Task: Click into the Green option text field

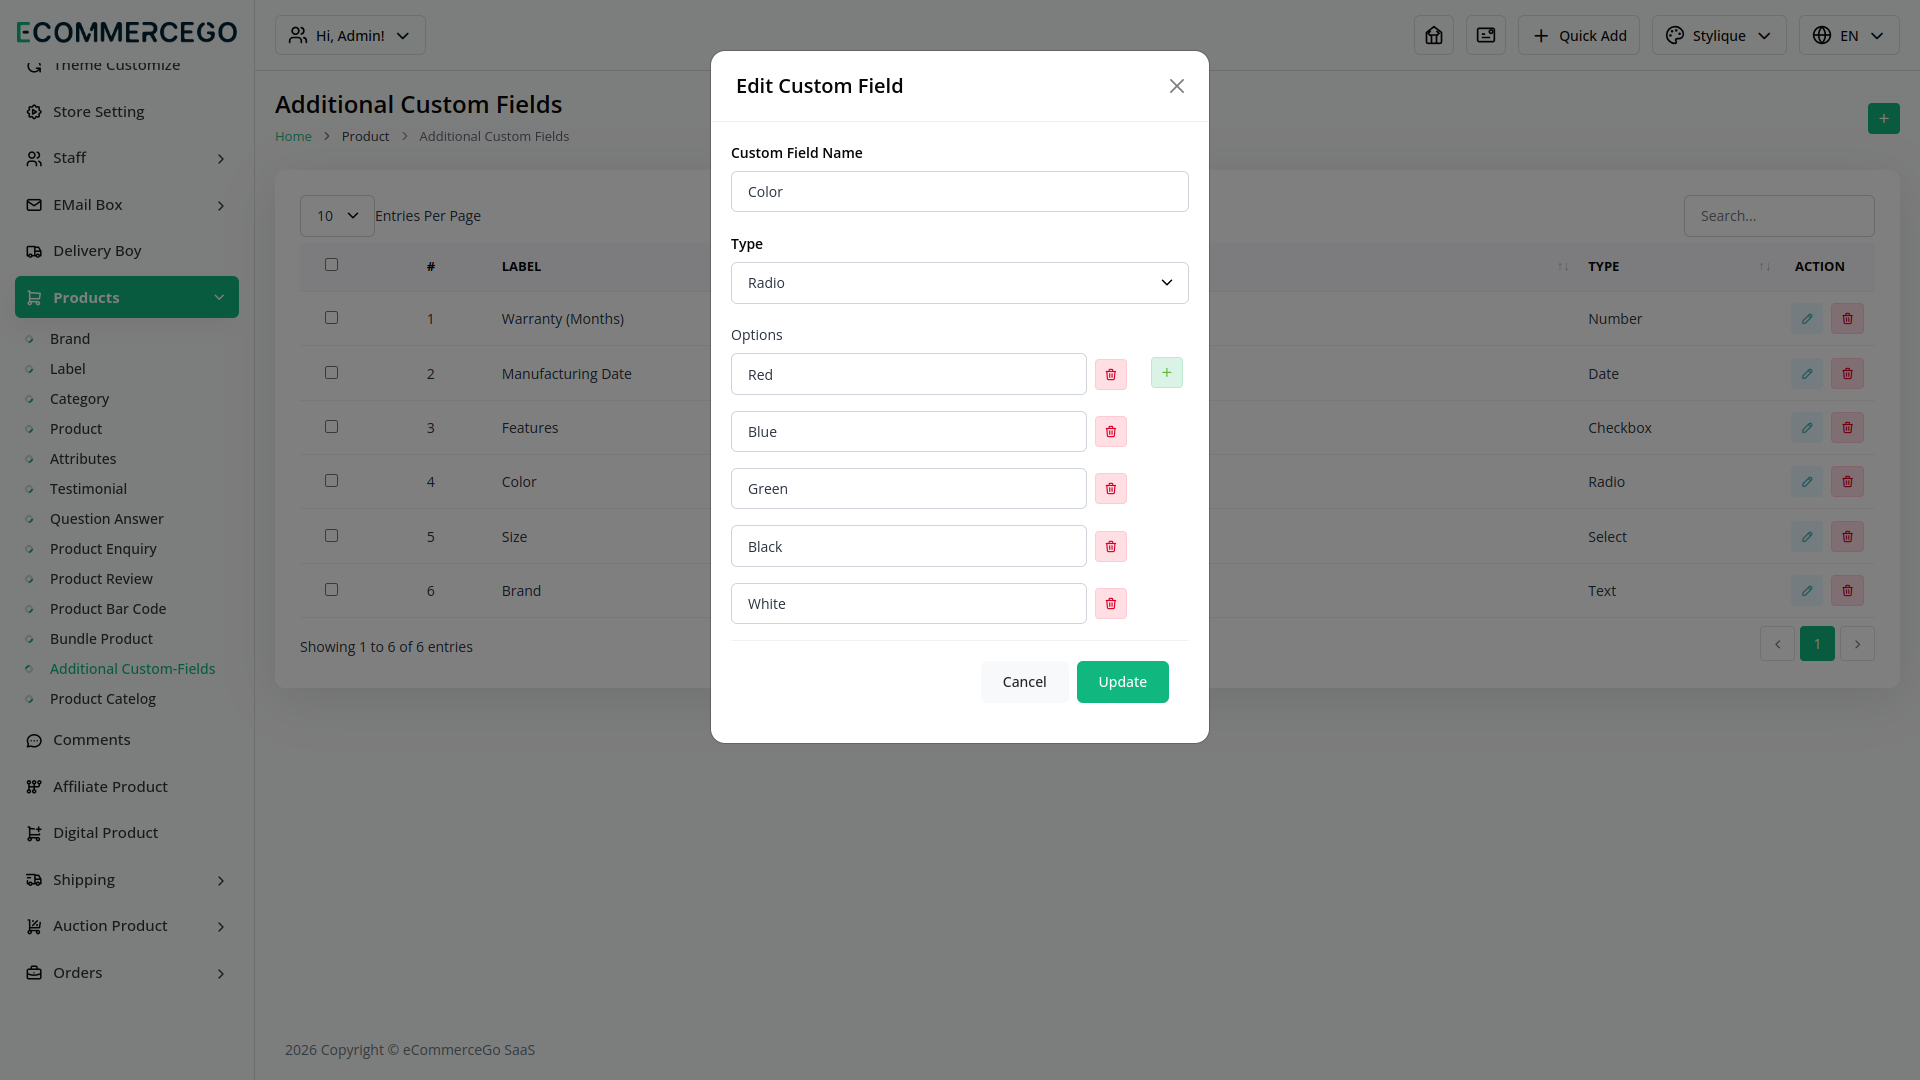Action: [x=908, y=489]
